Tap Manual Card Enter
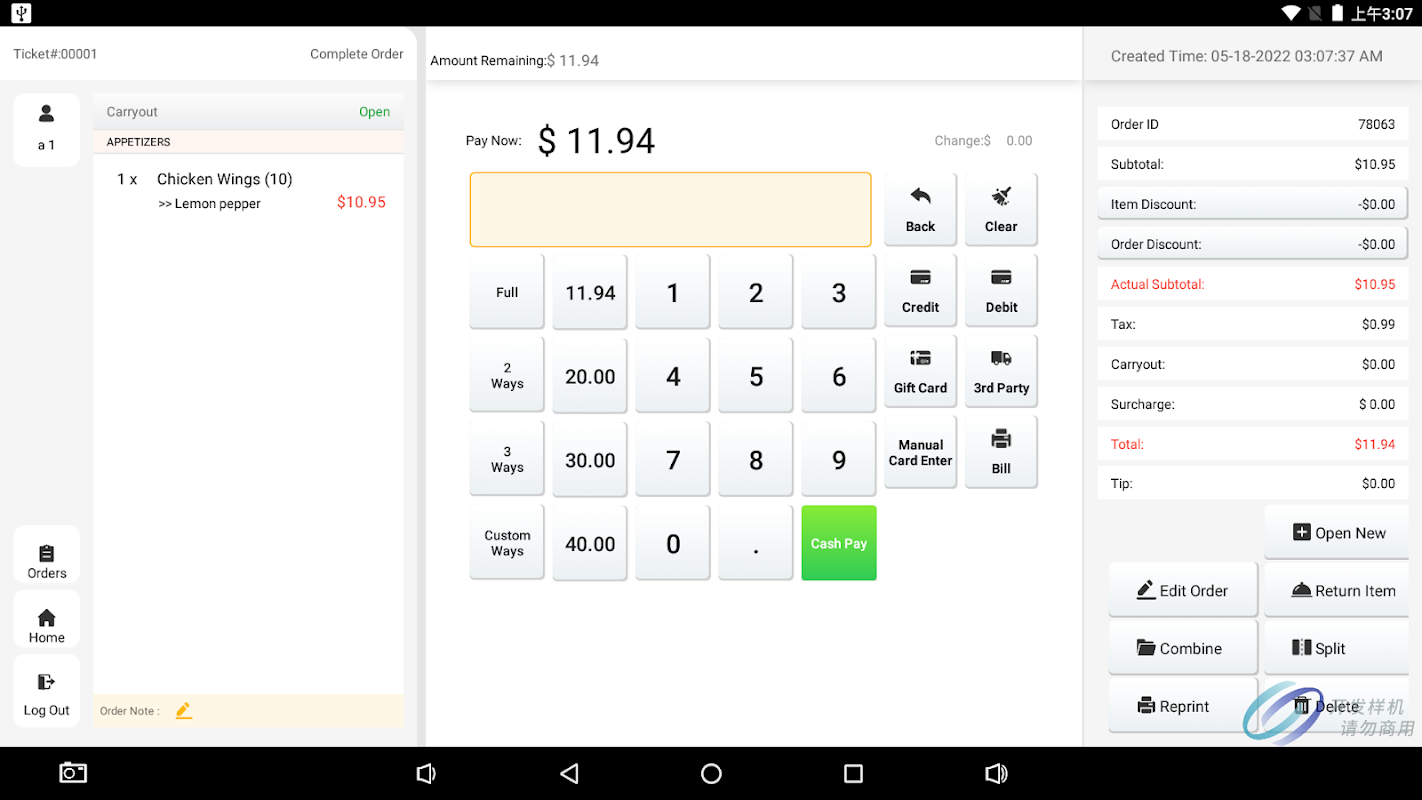Viewport: 1422px width, 800px height. [920, 451]
